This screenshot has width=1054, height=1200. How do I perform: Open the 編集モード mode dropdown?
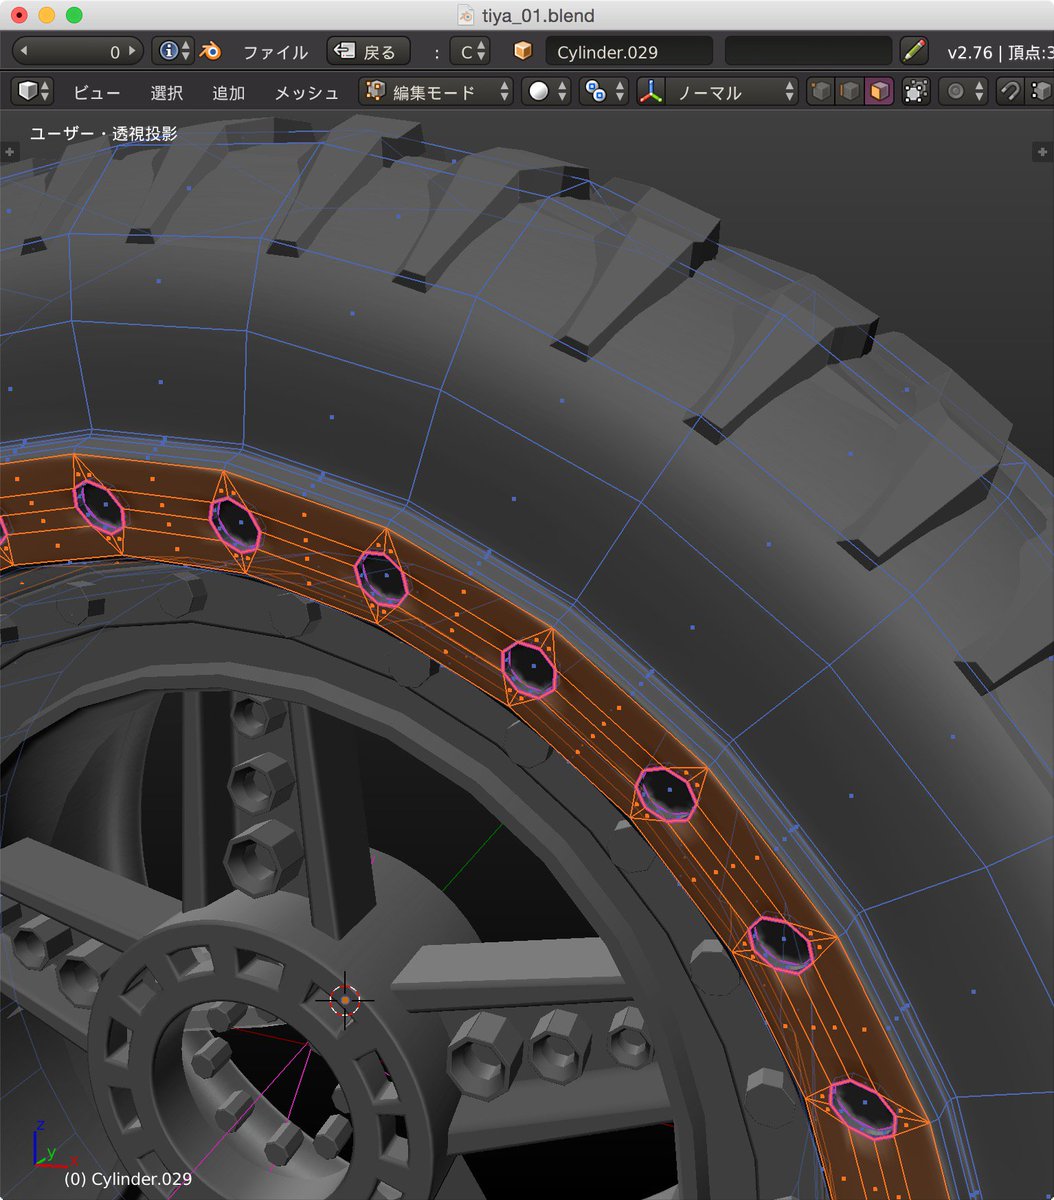[x=436, y=92]
